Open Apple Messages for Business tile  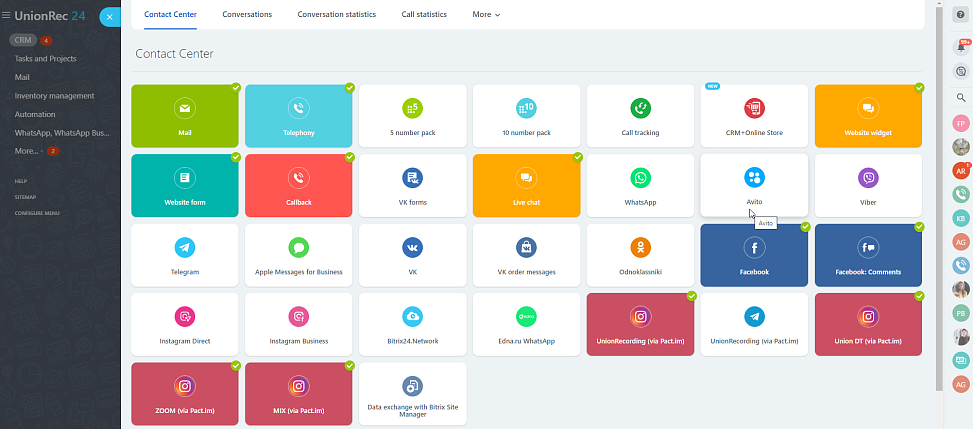298,255
